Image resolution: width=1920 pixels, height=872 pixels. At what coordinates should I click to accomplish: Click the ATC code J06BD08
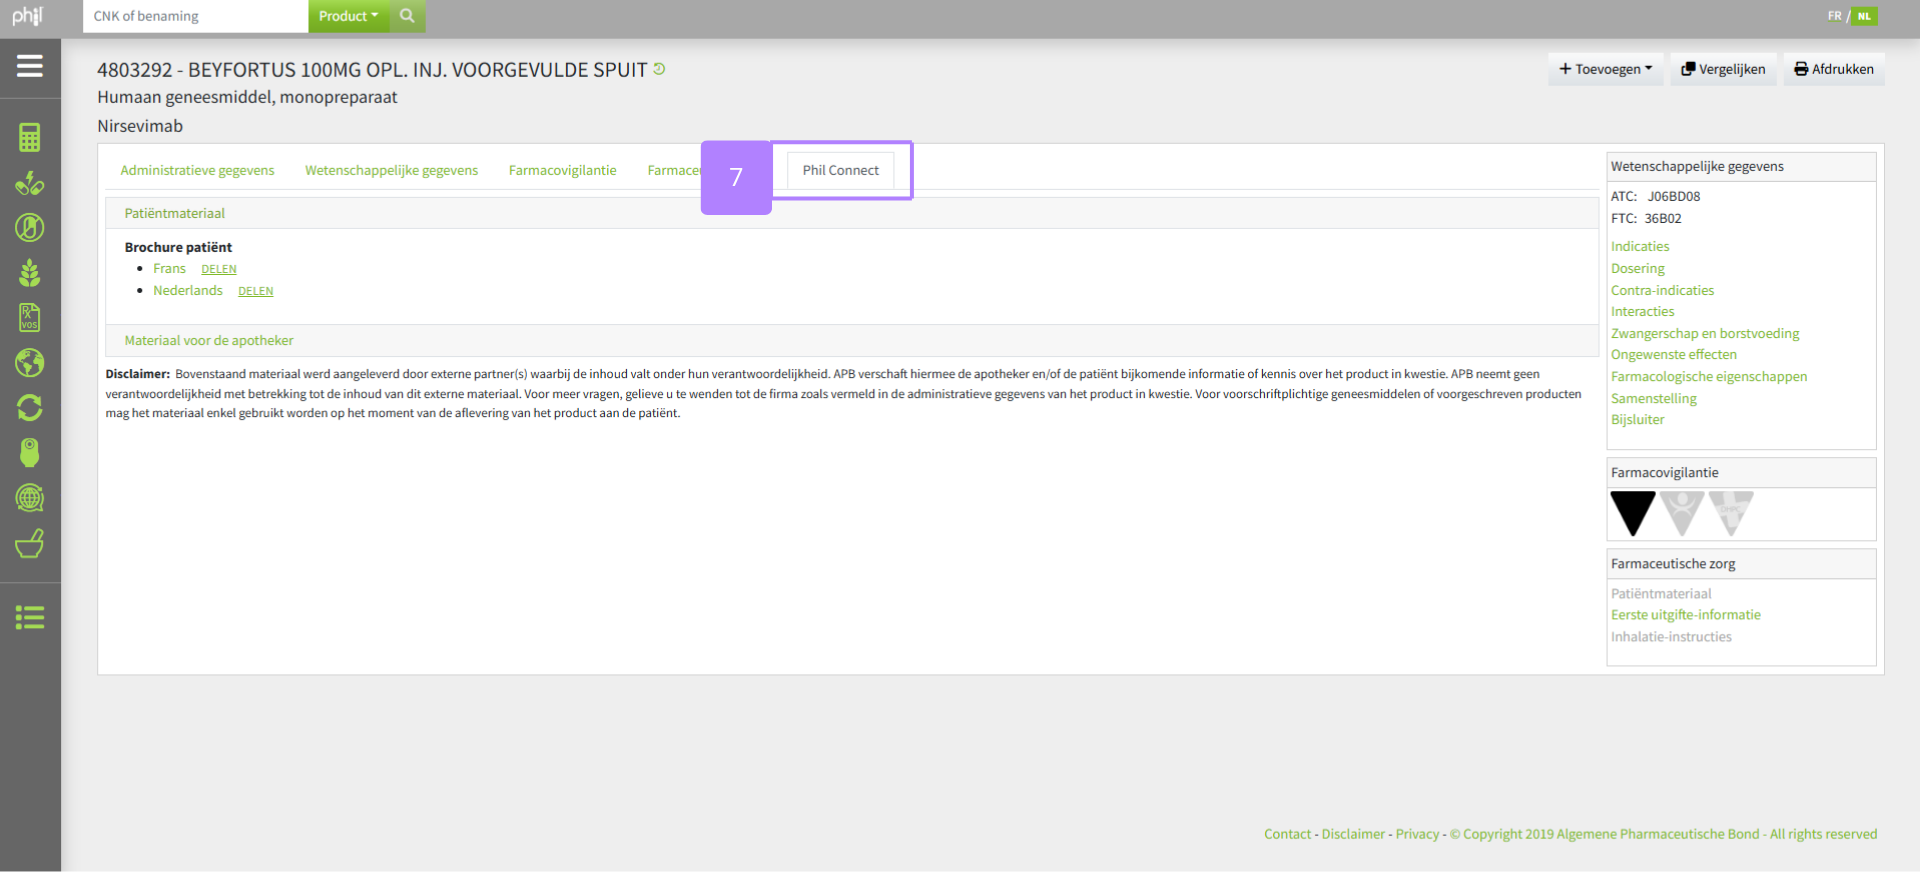coord(1674,196)
